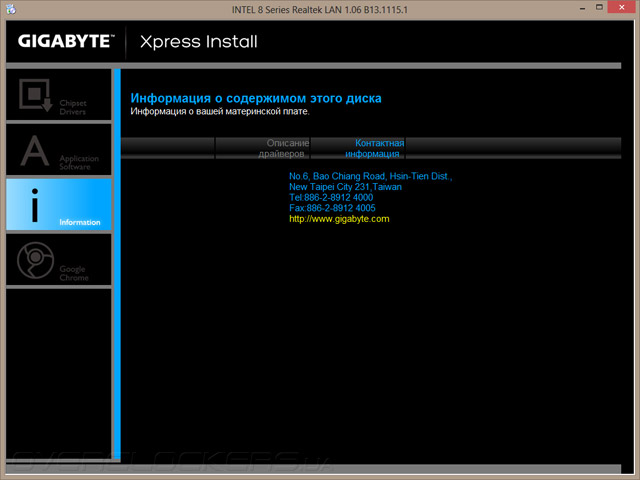Screen dimensions: 640x480
Task: Switch to the Описание драйверов tab
Action: pyautogui.click(x=262, y=148)
